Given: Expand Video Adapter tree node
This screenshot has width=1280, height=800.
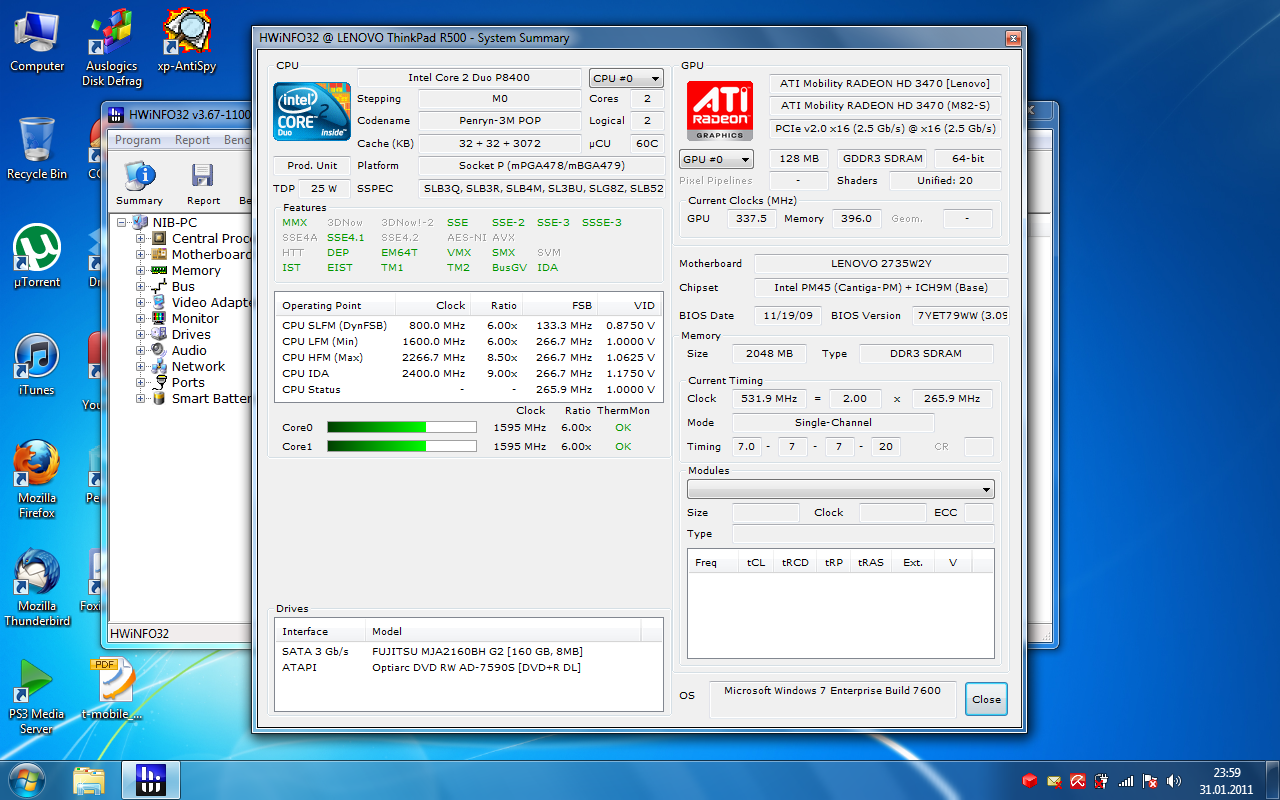Looking at the screenshot, I should point(141,302).
